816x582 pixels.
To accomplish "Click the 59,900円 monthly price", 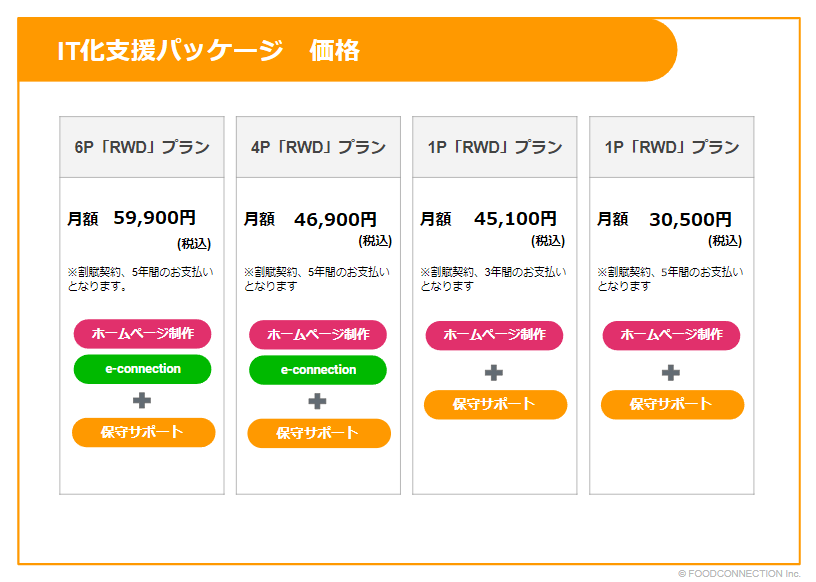I will click(155, 218).
